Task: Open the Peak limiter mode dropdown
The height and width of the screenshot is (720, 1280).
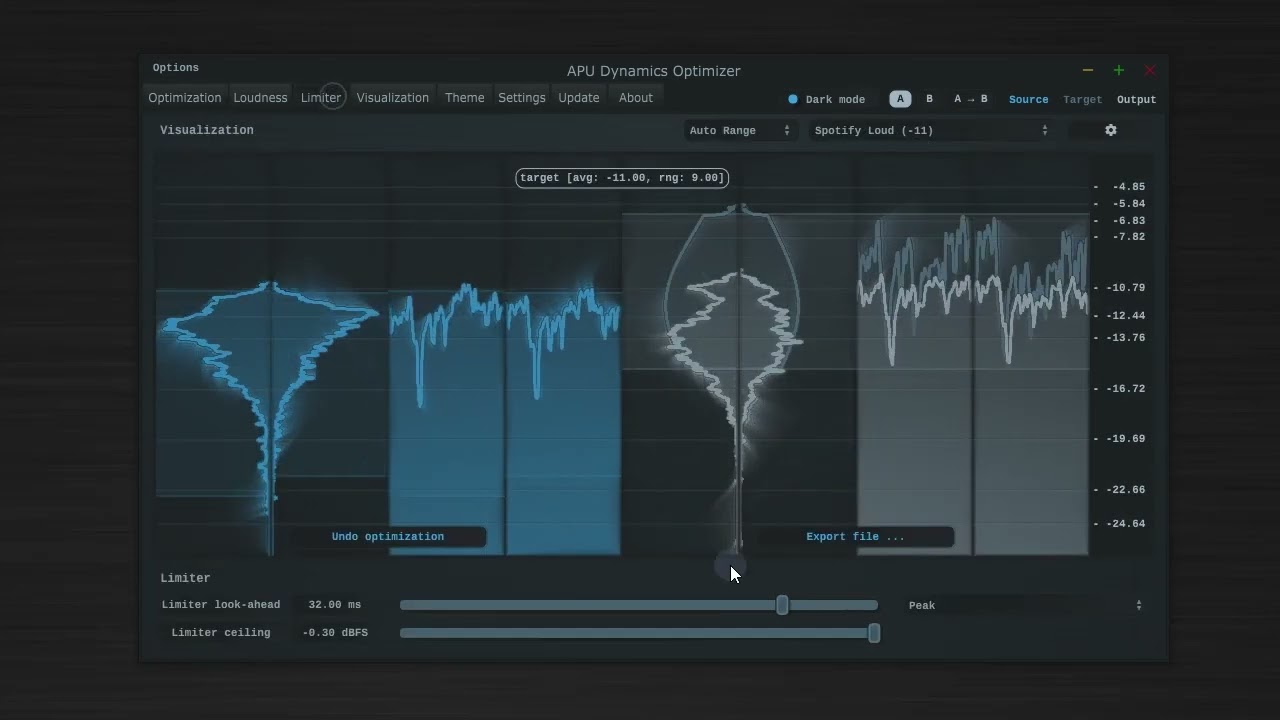Action: pyautogui.click(x=1025, y=605)
